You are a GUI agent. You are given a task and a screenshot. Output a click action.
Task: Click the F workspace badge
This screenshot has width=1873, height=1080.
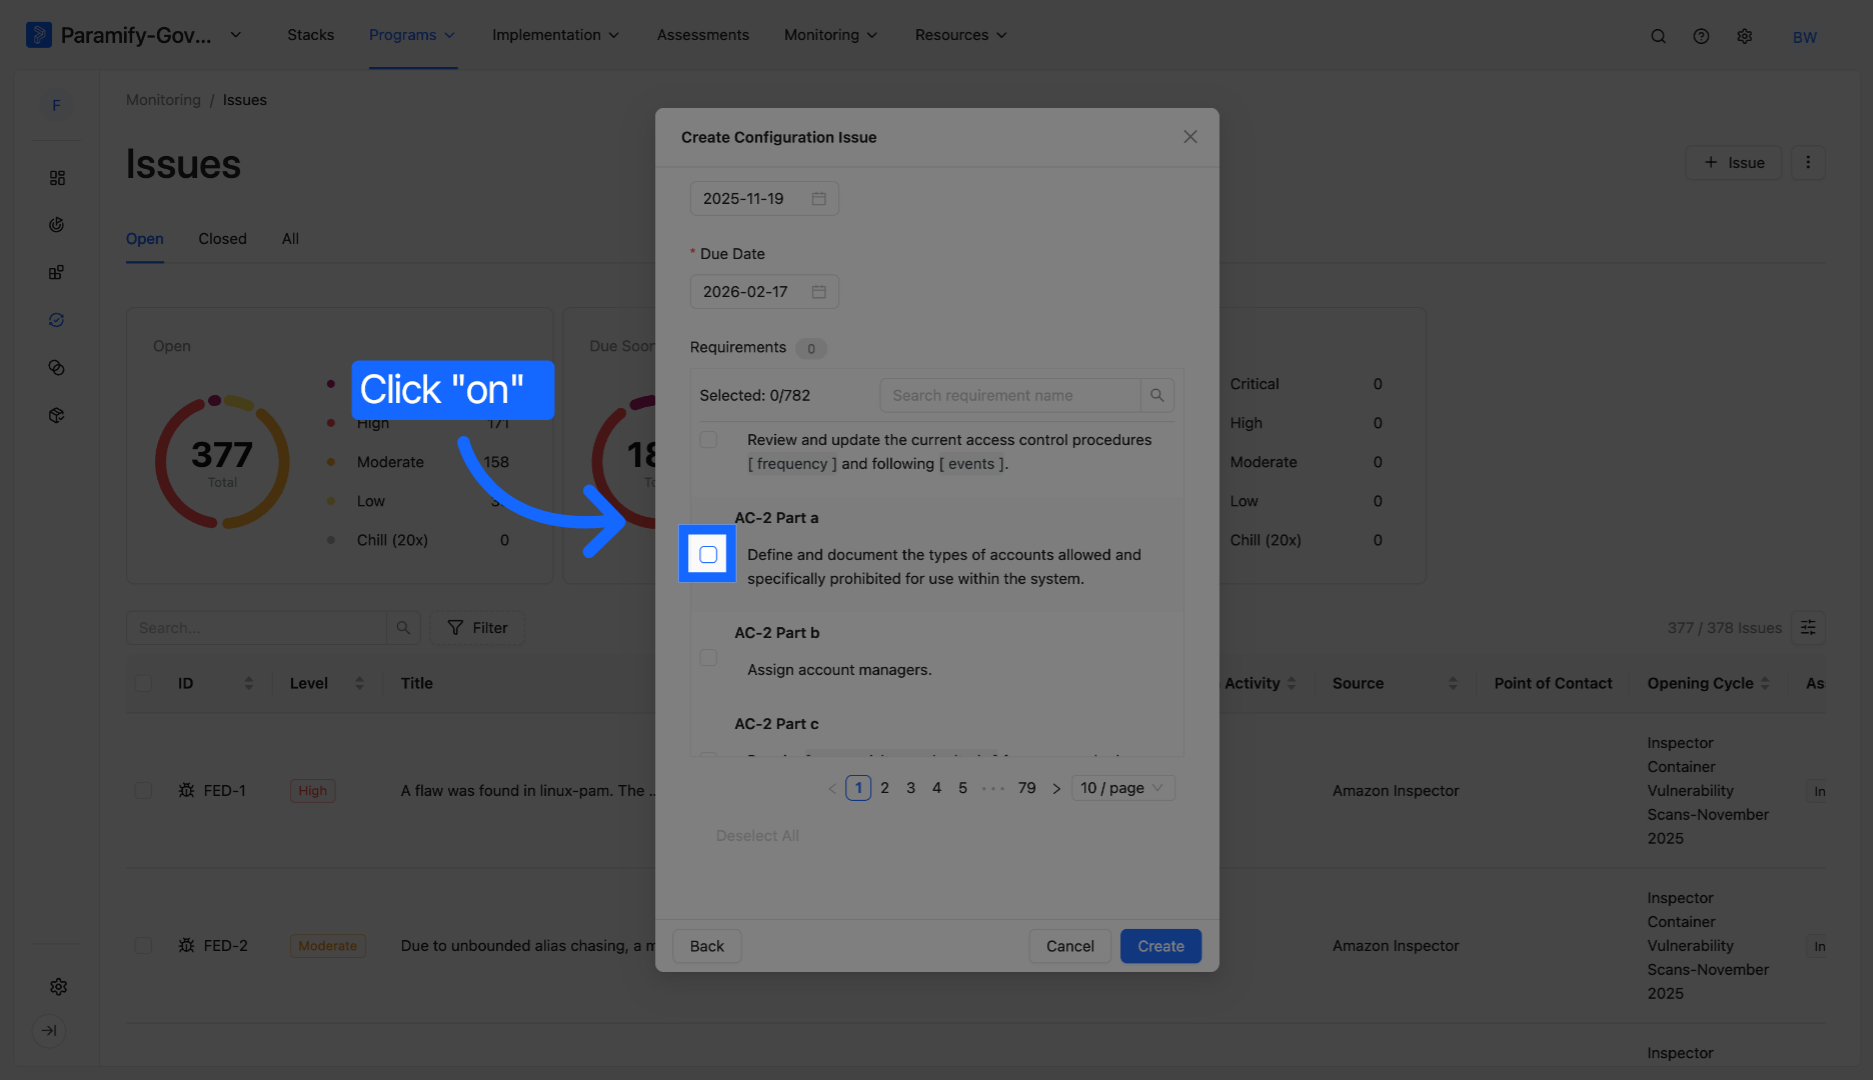56,105
